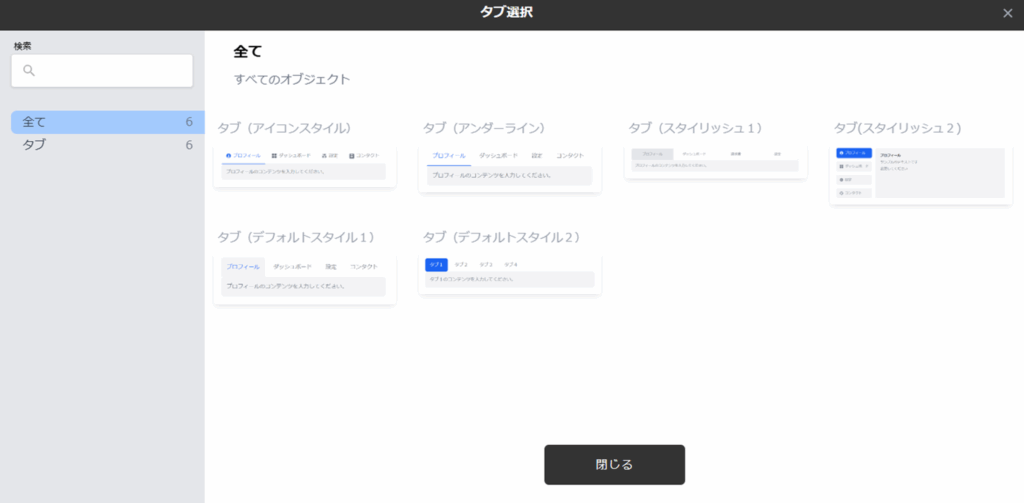
Task: Click the dashboard grid icon in icon-style preview
Action: click(274, 156)
